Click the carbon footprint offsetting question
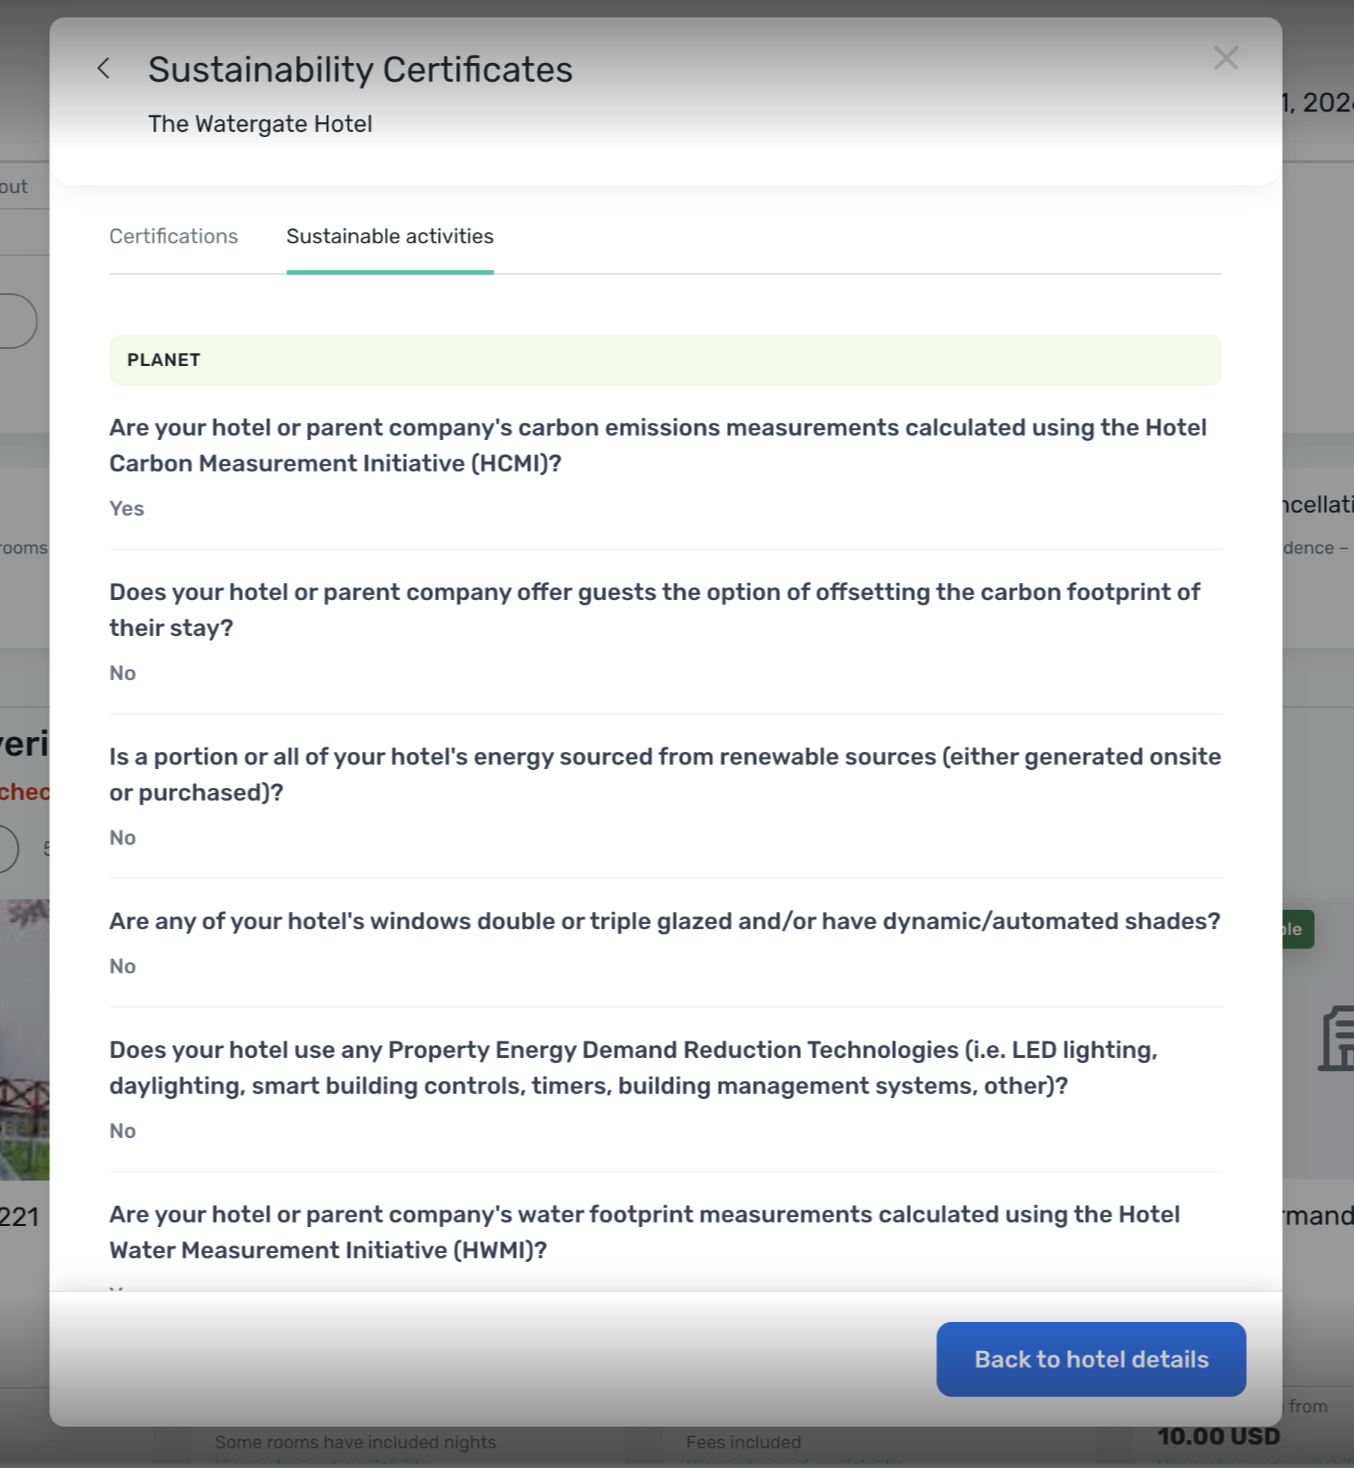The height and width of the screenshot is (1468, 1354). pos(654,609)
